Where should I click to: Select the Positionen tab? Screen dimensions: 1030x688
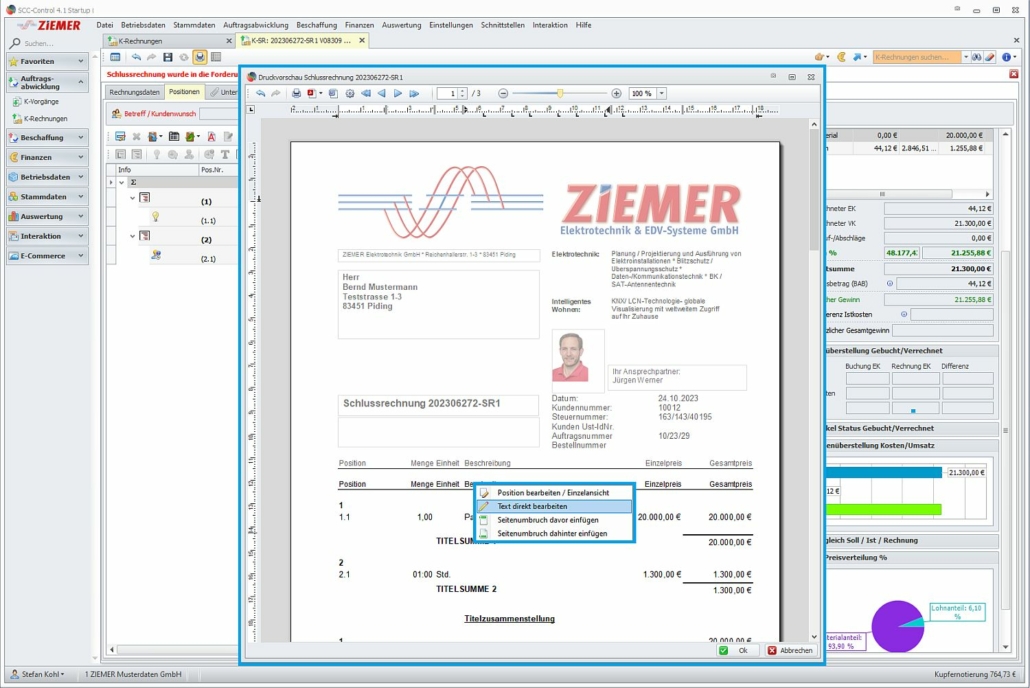click(x=184, y=92)
